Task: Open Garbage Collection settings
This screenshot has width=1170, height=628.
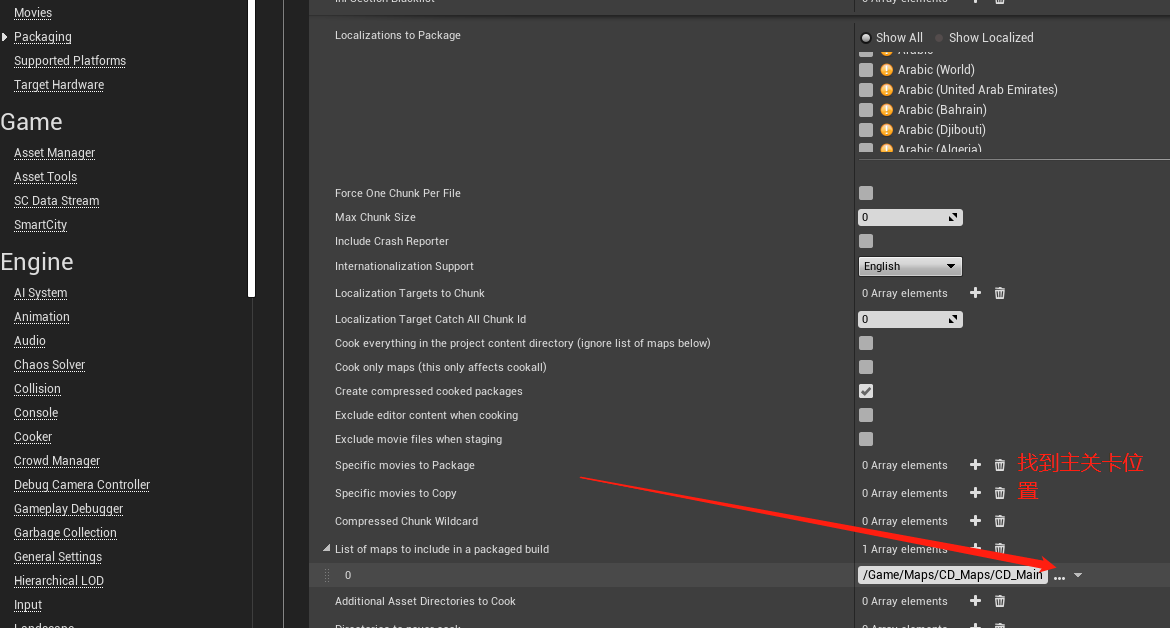Action: click(65, 533)
